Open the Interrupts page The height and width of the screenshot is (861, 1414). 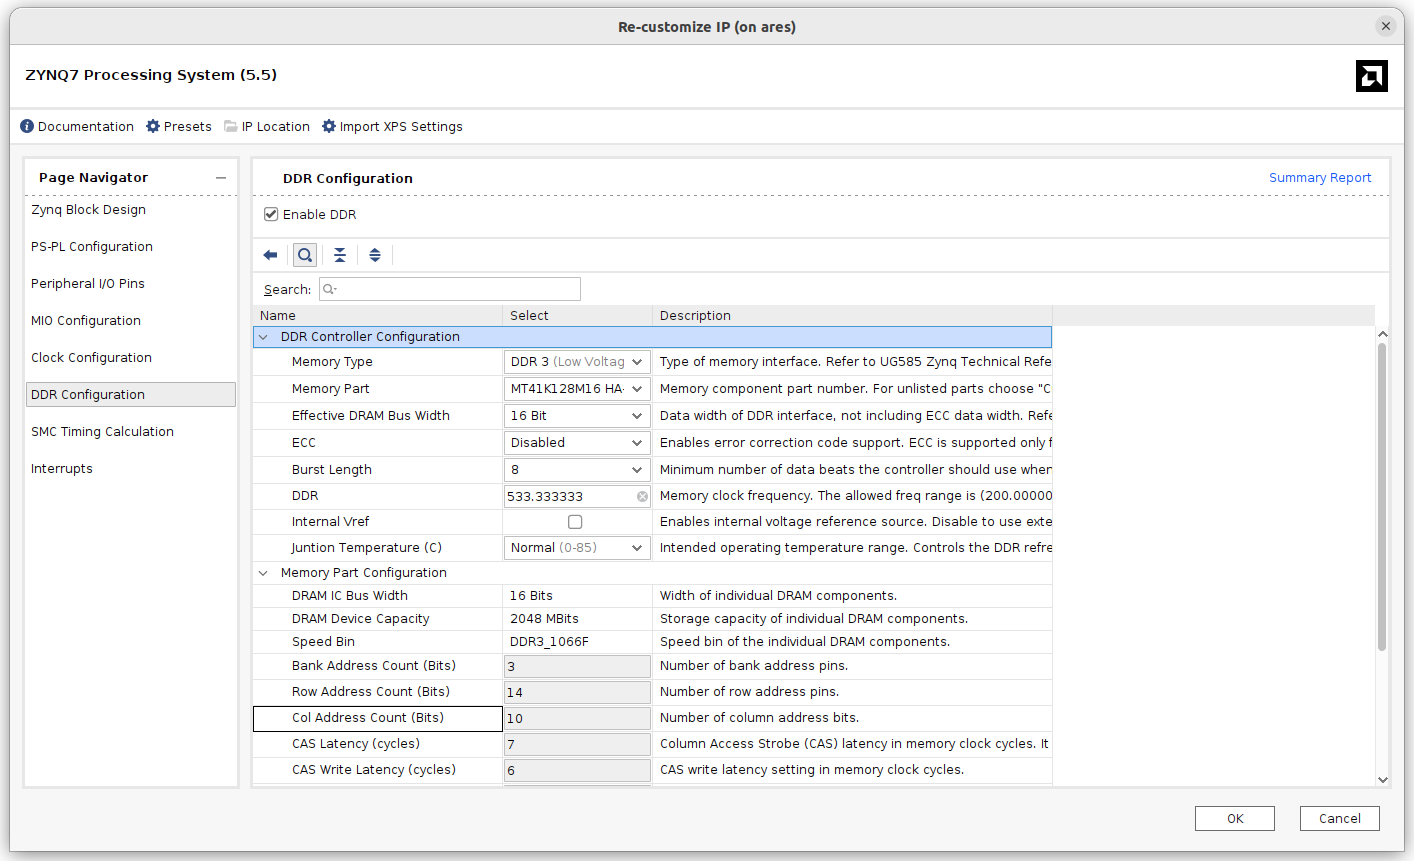click(x=62, y=469)
